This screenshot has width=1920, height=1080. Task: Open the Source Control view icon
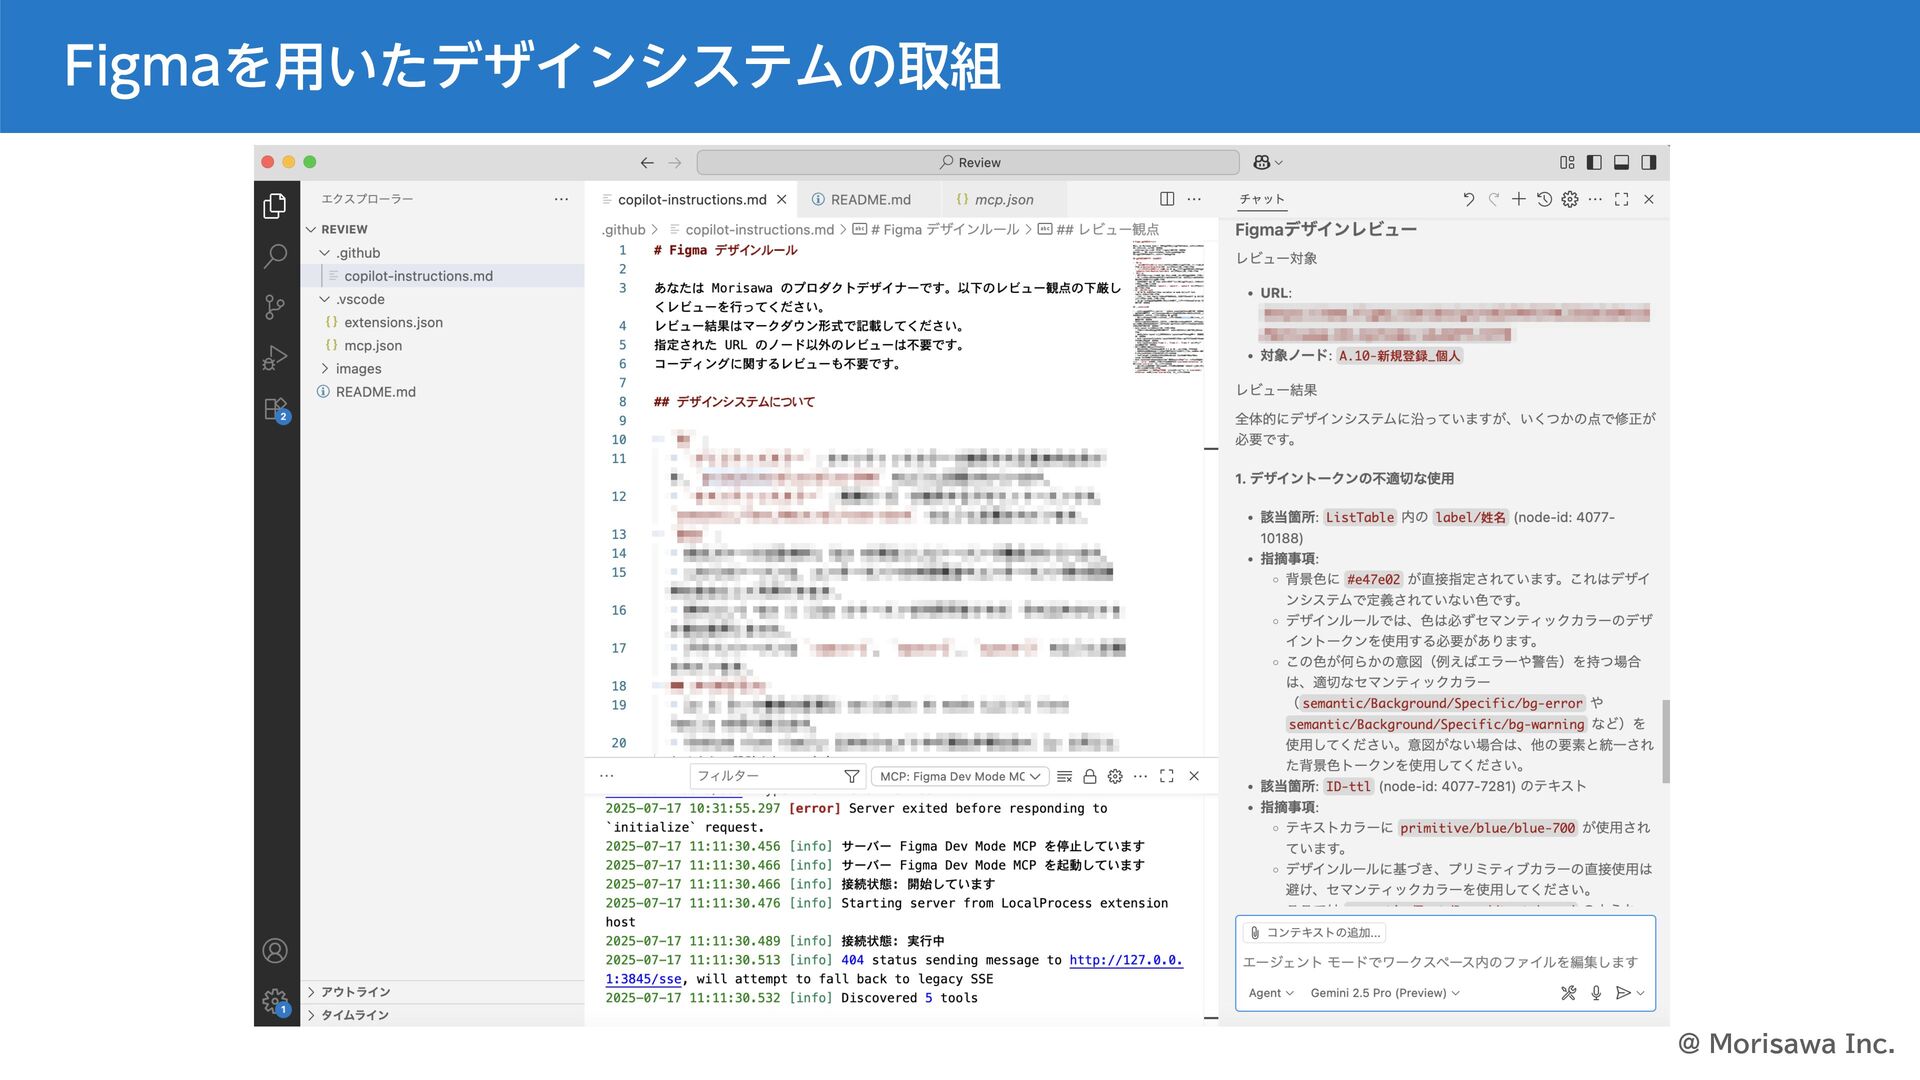[x=275, y=307]
